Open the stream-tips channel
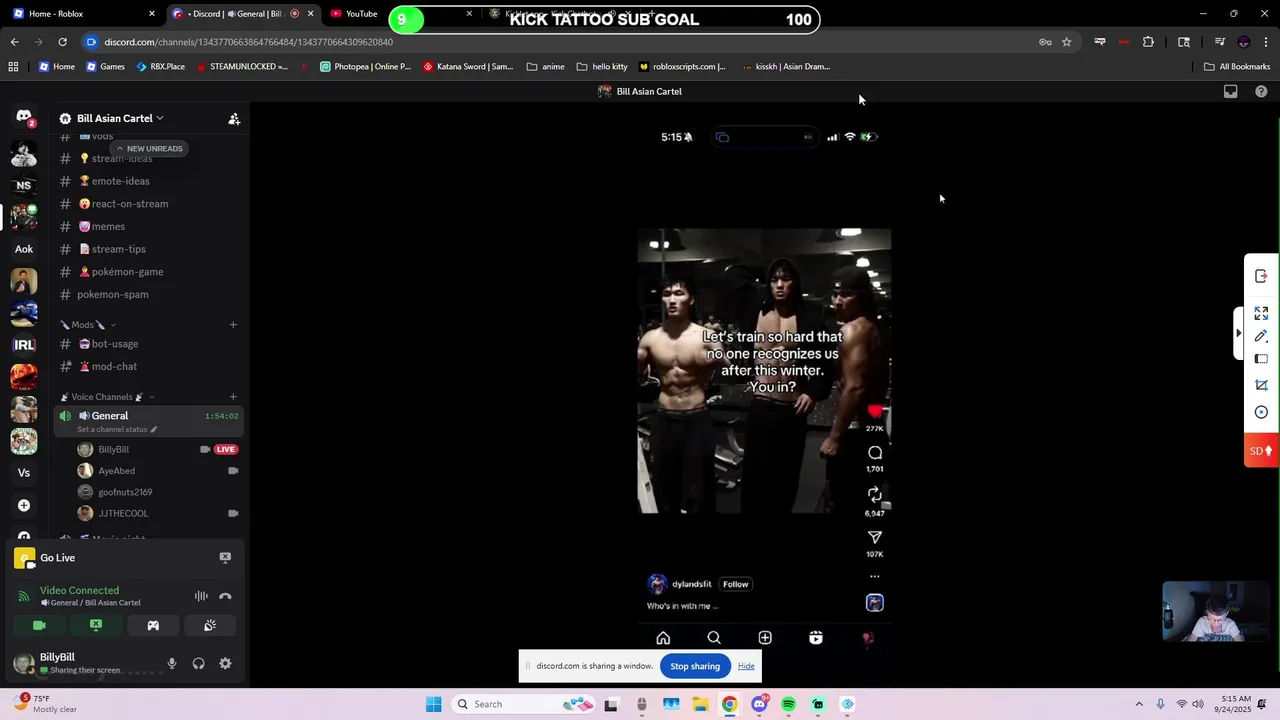 [x=149, y=249]
